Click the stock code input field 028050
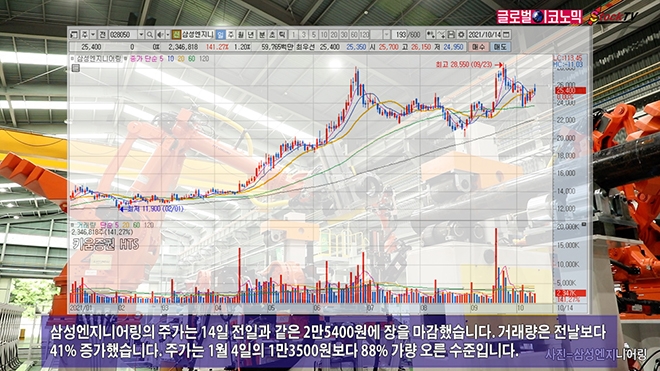The height and width of the screenshot is (371, 660). pyautogui.click(x=123, y=35)
